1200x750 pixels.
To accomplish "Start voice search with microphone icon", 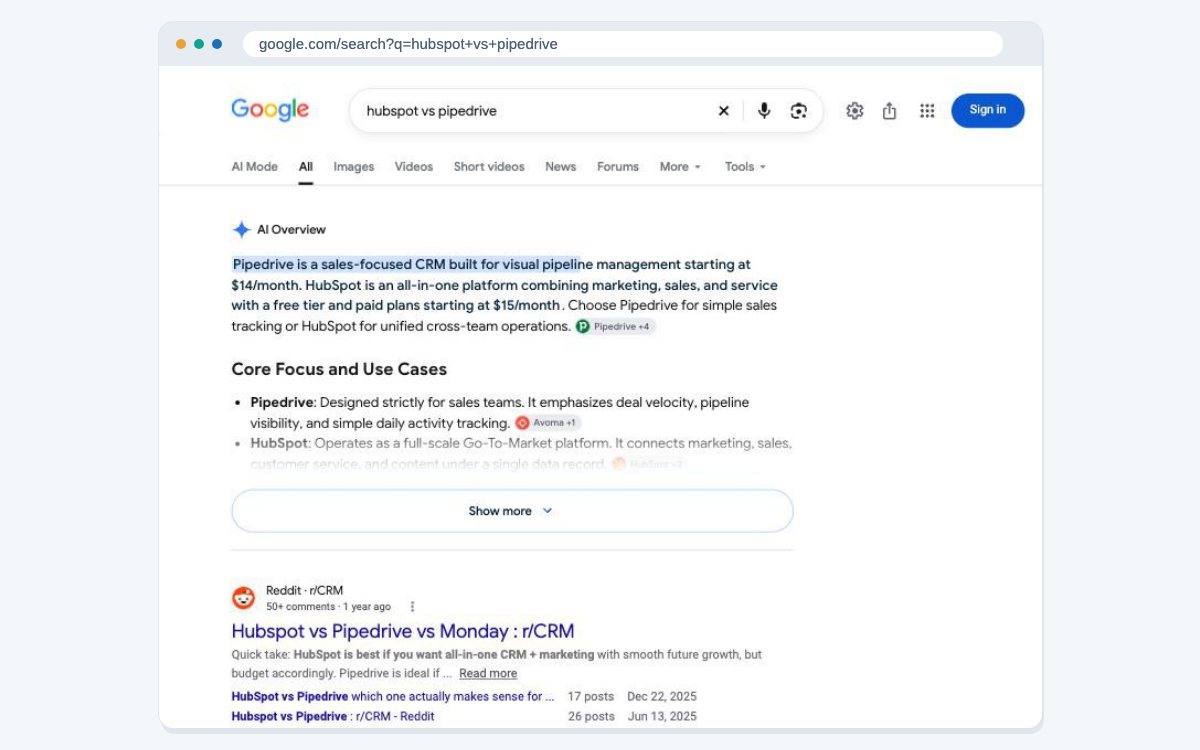I will click(x=764, y=111).
